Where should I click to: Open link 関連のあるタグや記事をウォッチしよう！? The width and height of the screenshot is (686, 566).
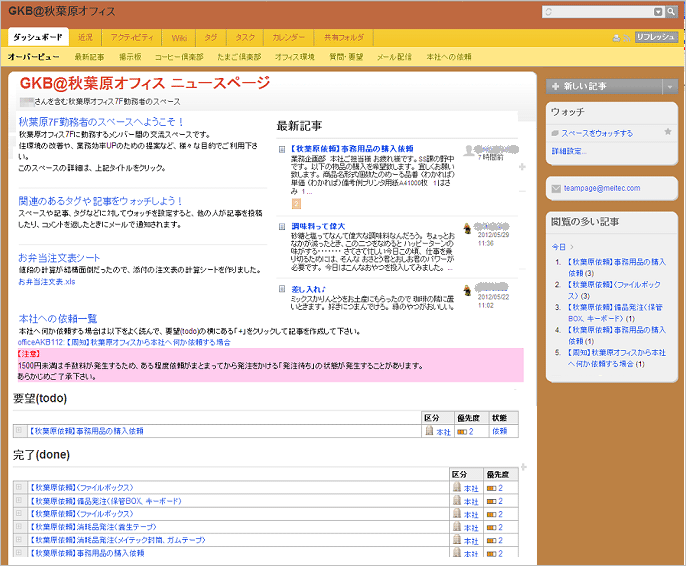tap(100, 201)
